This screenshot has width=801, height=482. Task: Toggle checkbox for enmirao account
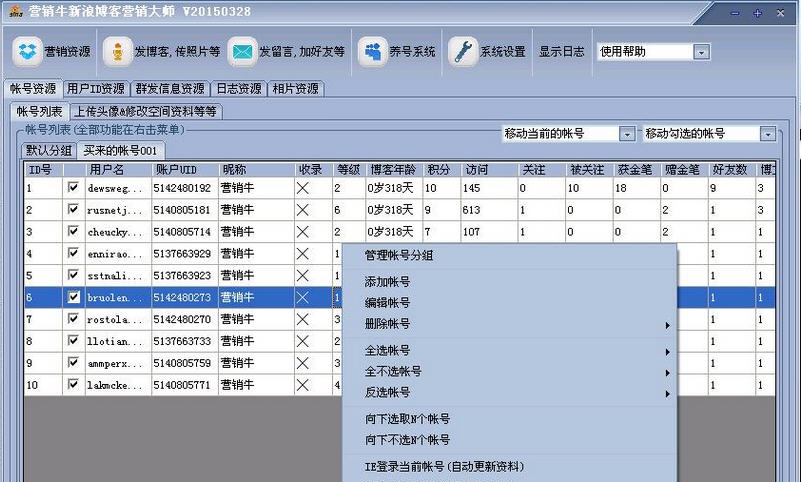click(x=74, y=253)
